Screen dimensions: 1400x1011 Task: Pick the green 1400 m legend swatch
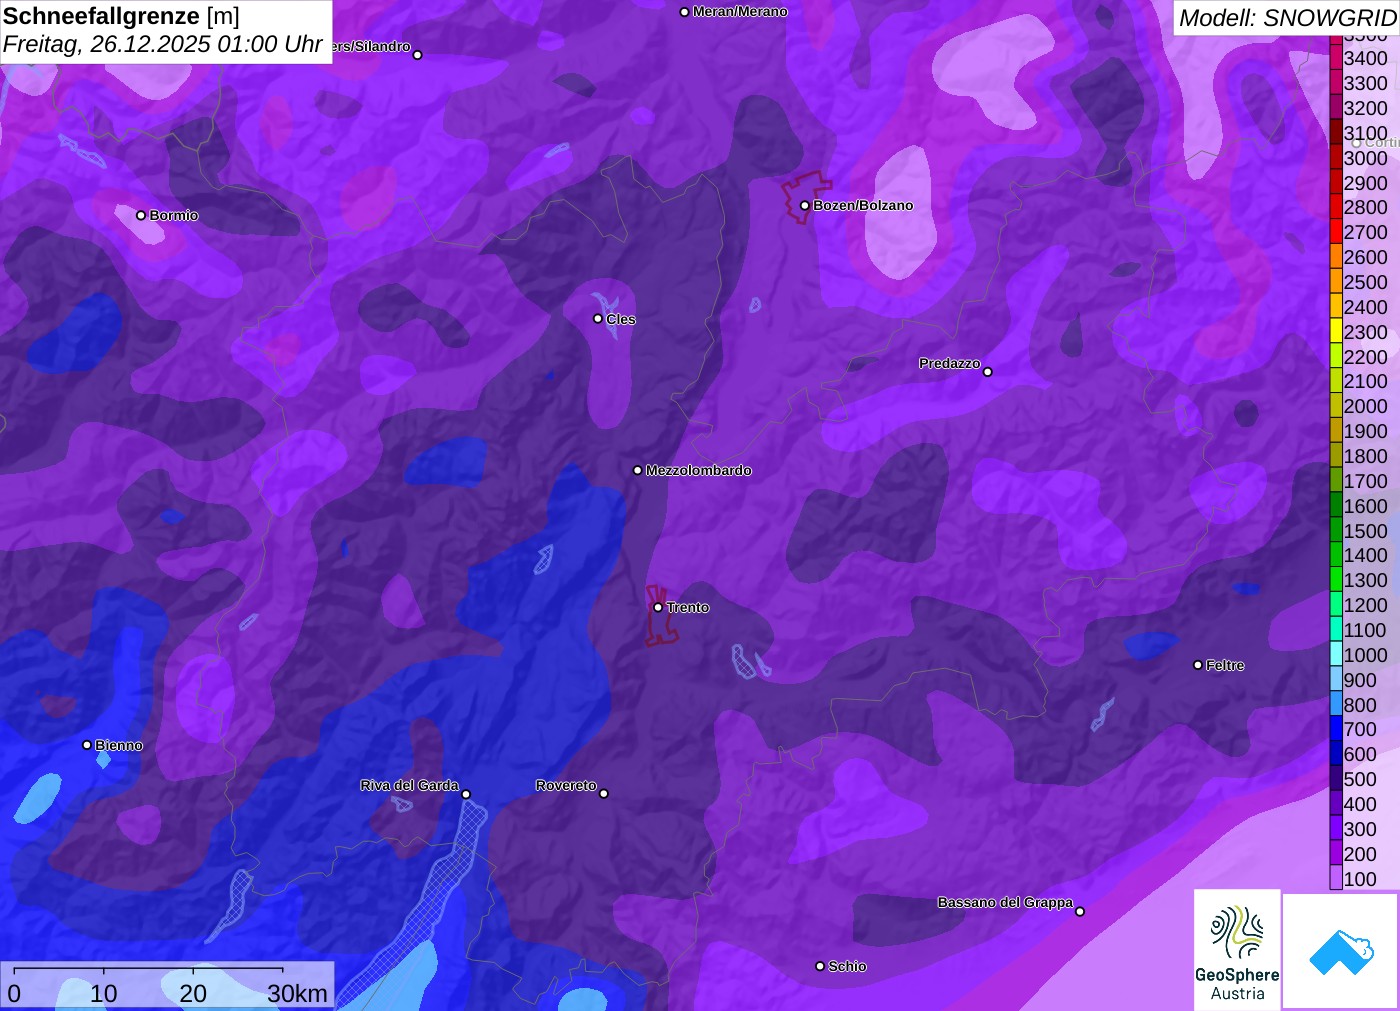1336,555
